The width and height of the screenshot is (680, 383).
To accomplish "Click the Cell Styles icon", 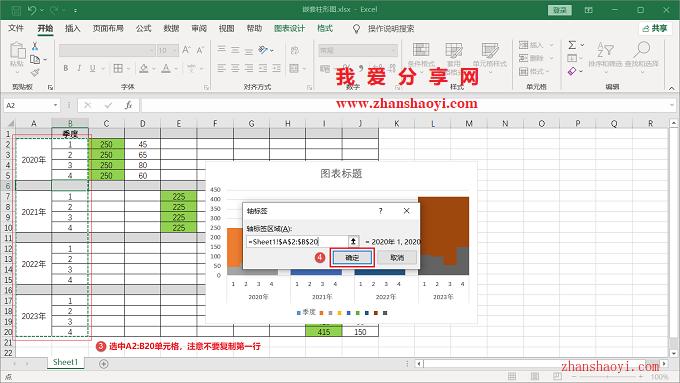I will coord(490,50).
